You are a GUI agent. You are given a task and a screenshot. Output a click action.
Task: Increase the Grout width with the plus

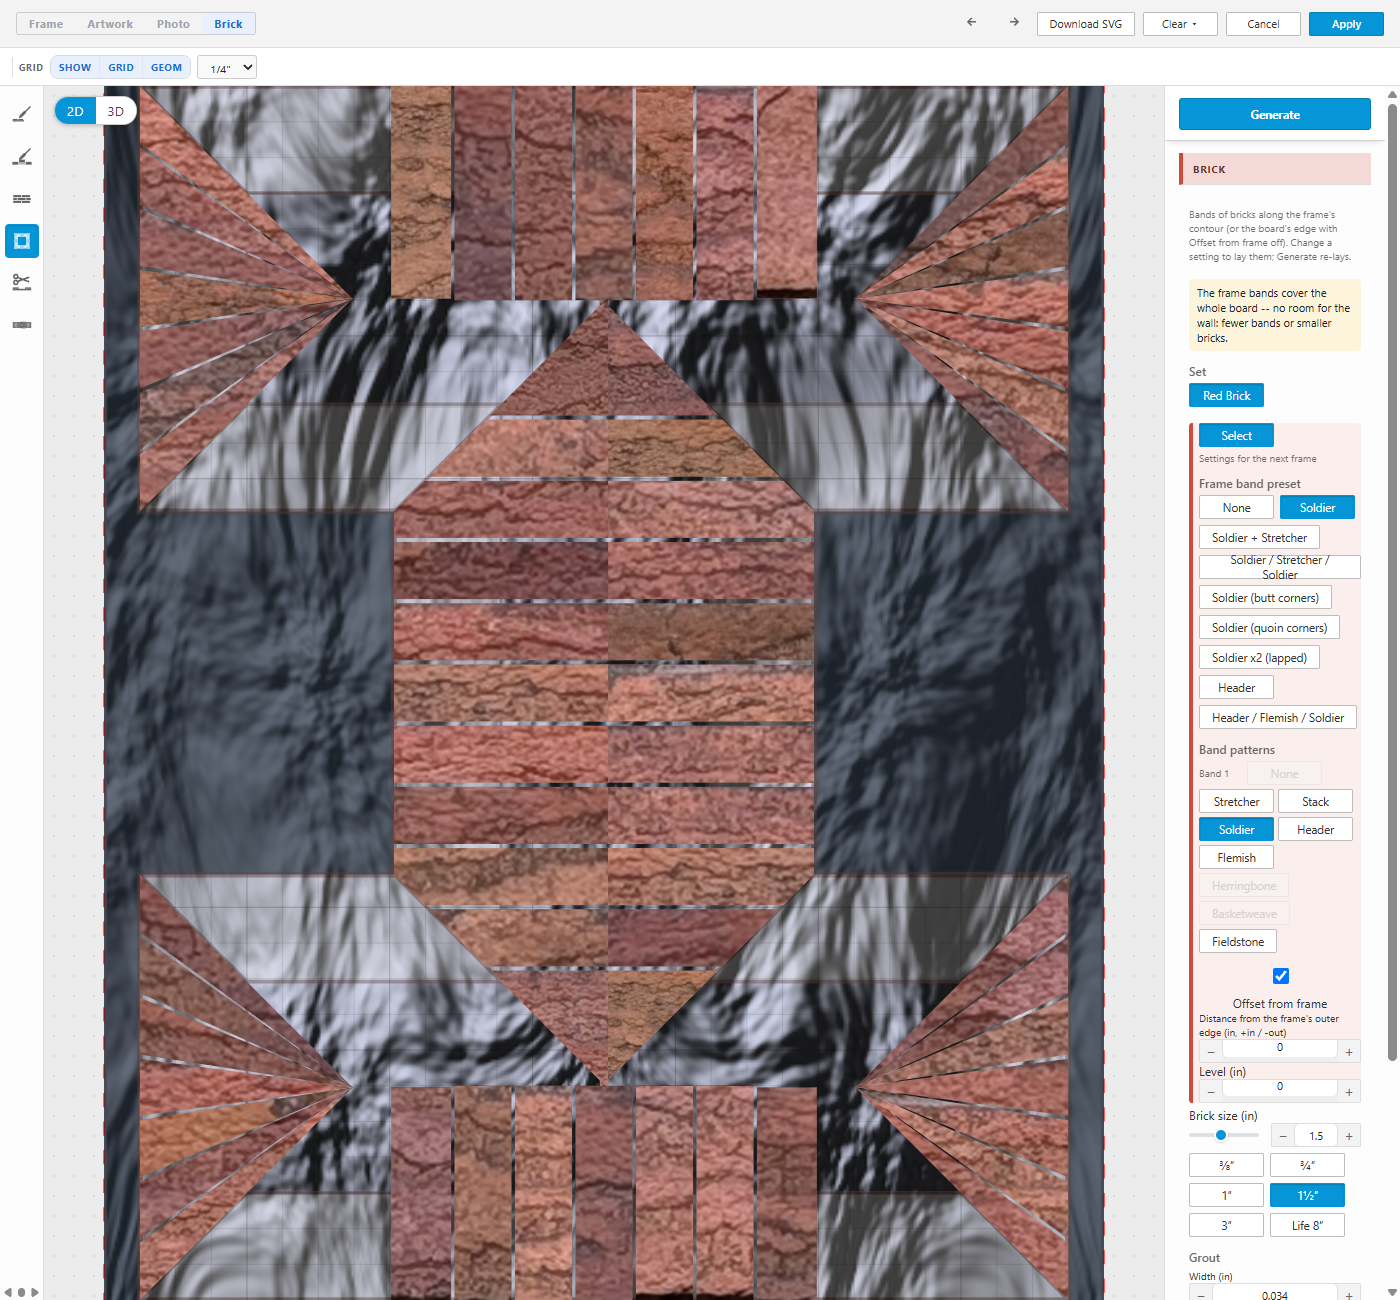tap(1349, 1294)
